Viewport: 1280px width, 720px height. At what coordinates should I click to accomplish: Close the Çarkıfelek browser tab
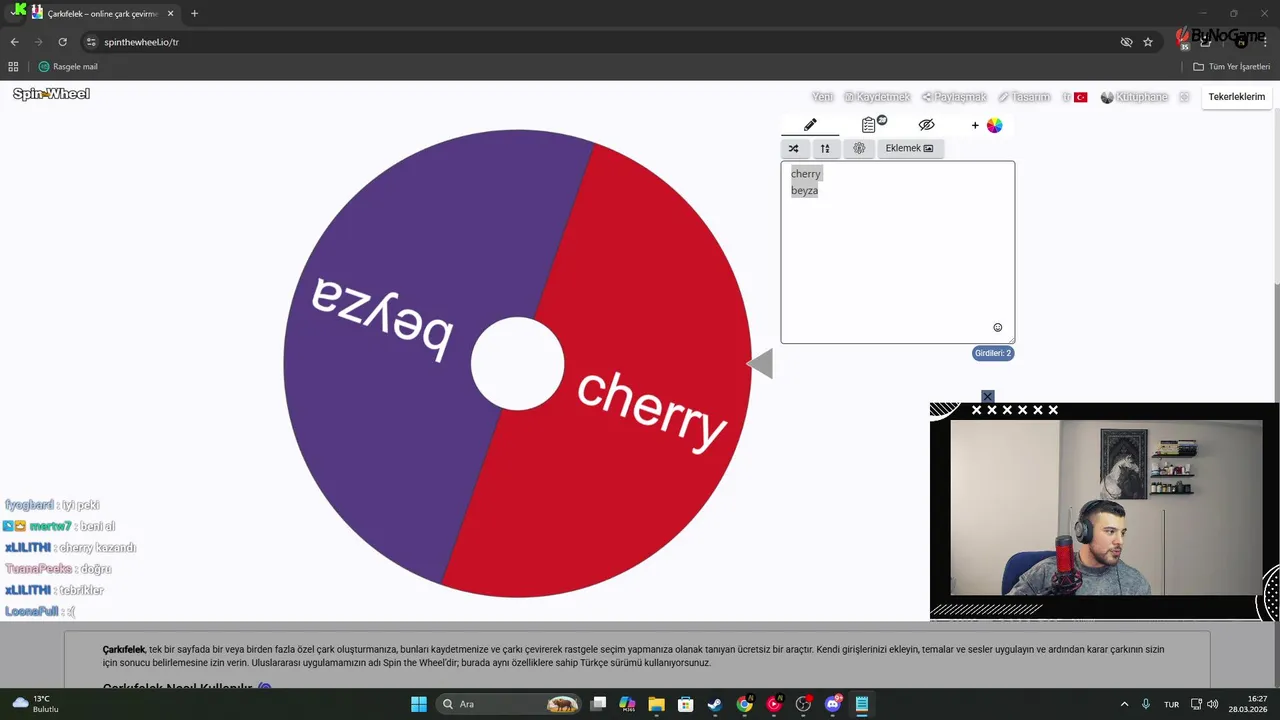(x=170, y=14)
